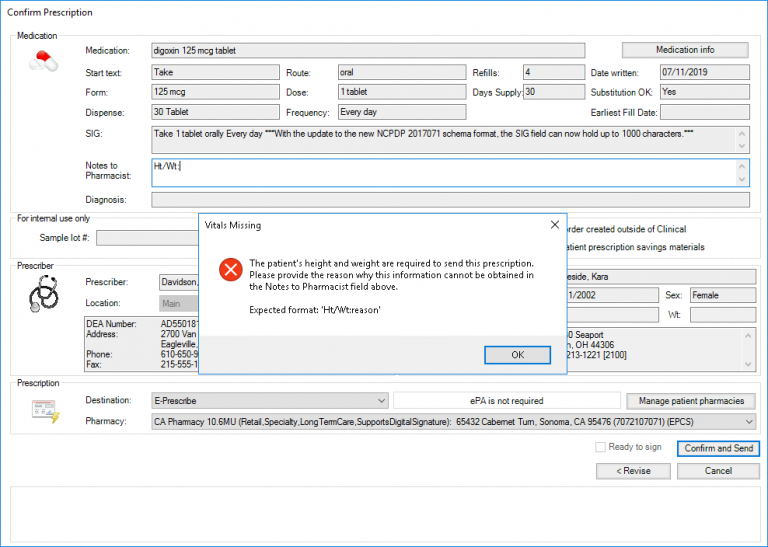Click Manage patient pharmacies button
Screen dimensions: 768x547
(691, 401)
